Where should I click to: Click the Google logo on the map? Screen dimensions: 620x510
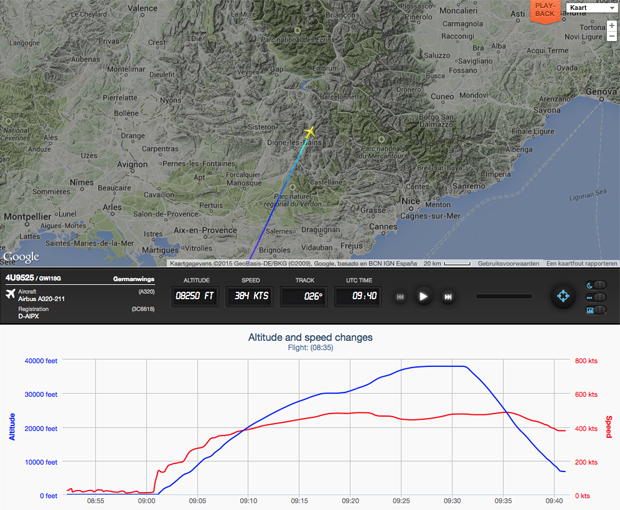click(21, 257)
